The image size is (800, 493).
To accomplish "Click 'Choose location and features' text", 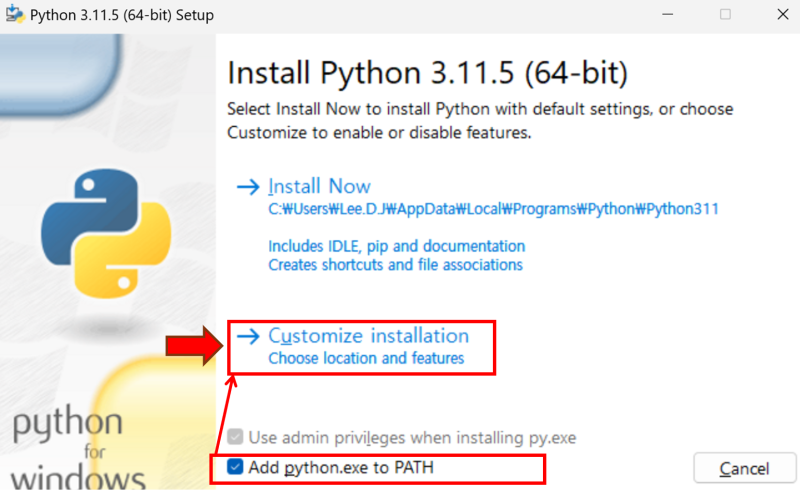I will point(366,358).
